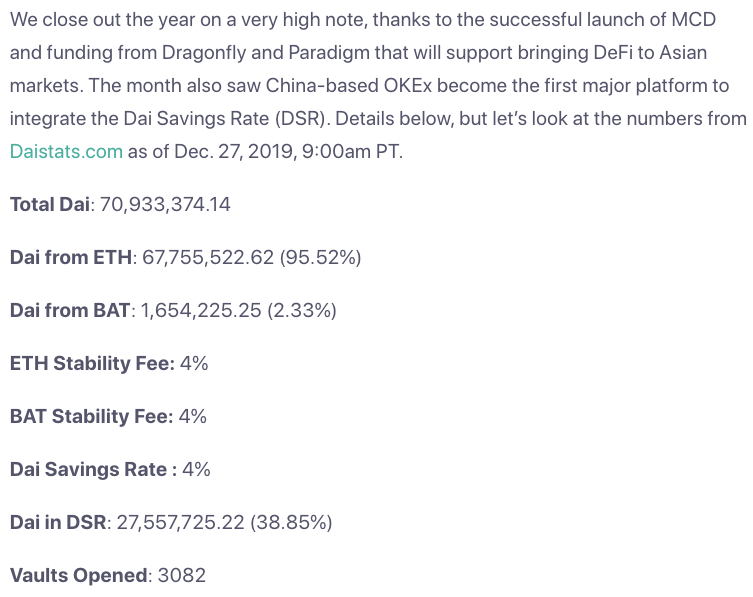This screenshot has width=753, height=597.
Task: Click the Dai Savings Rate 4% value
Action: (196, 469)
